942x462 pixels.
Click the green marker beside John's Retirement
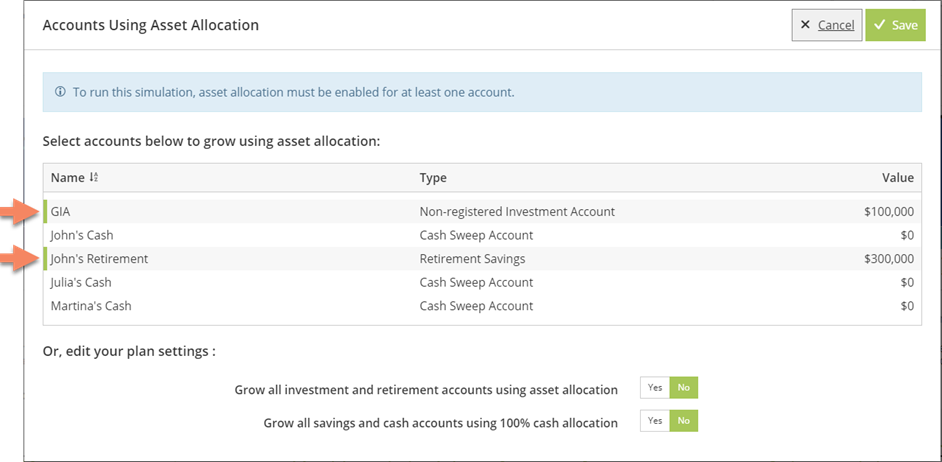point(45,259)
